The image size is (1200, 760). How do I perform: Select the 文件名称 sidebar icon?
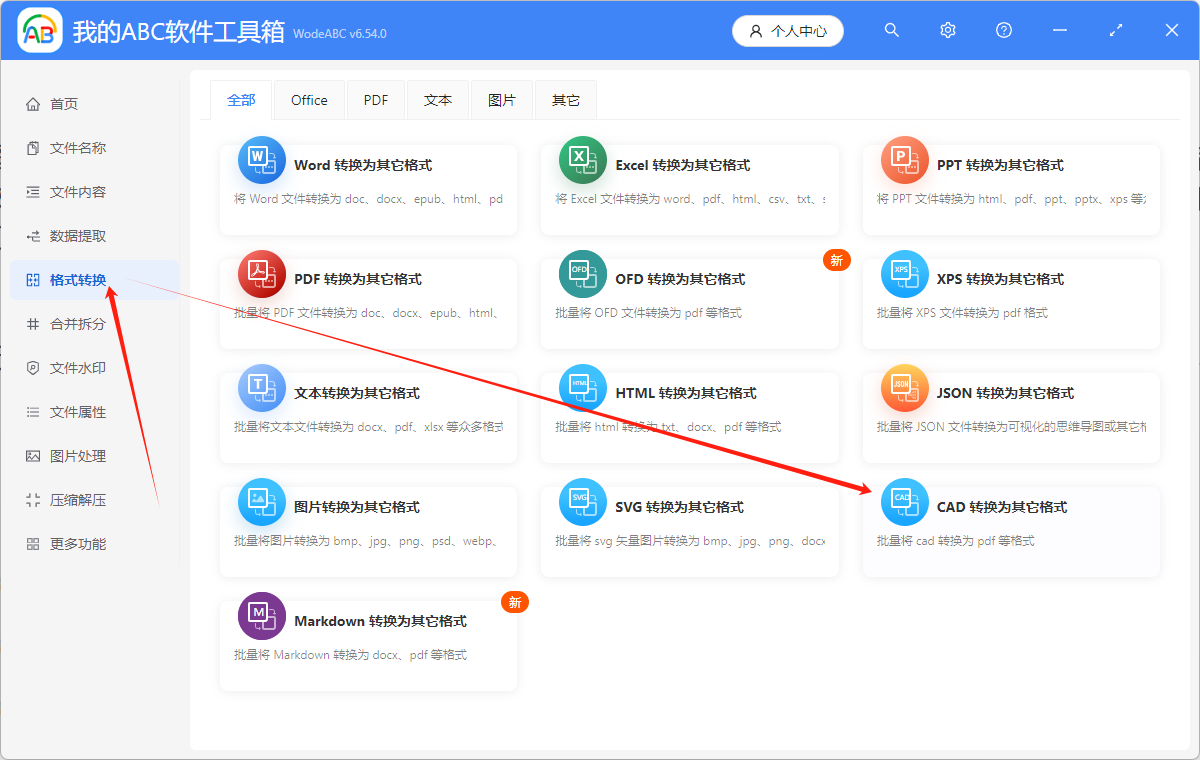click(x=34, y=147)
